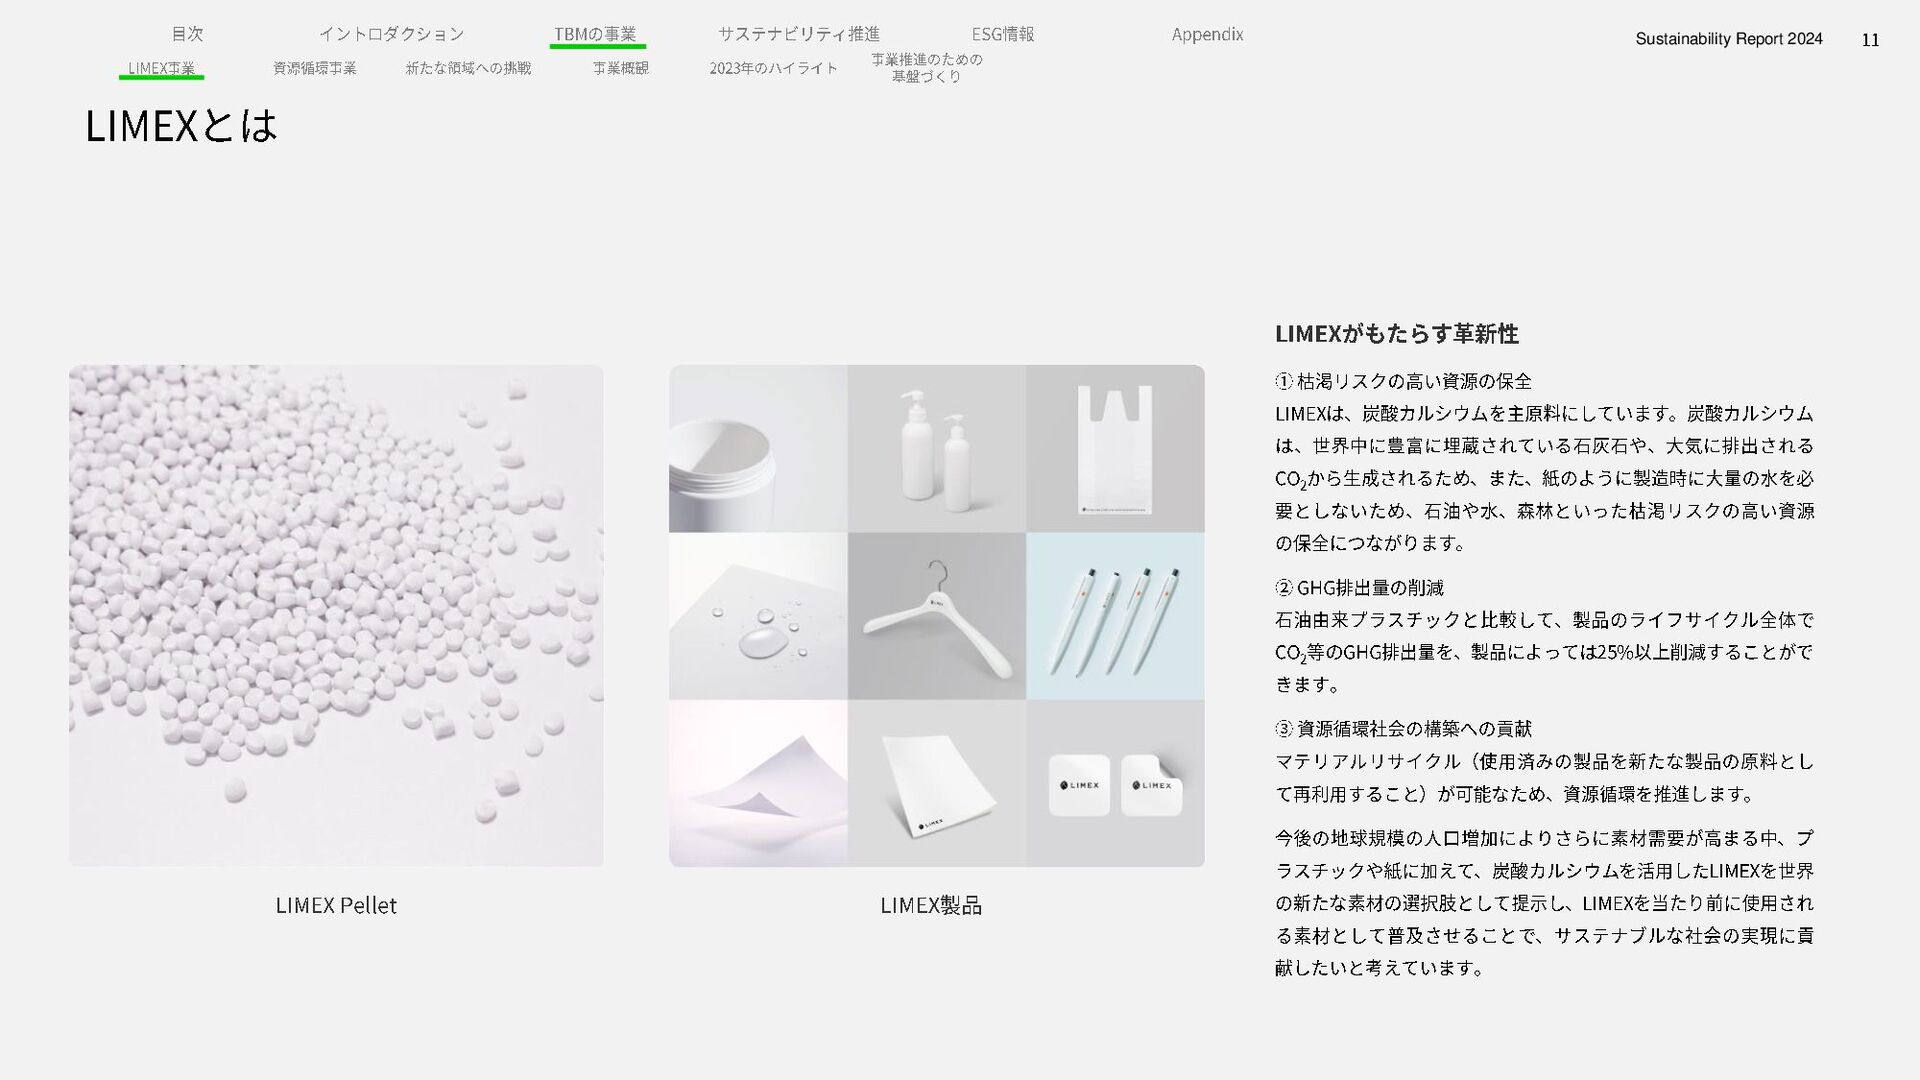1920x1080 pixels.
Task: Open the Appendix tab
Action: 1207,34
